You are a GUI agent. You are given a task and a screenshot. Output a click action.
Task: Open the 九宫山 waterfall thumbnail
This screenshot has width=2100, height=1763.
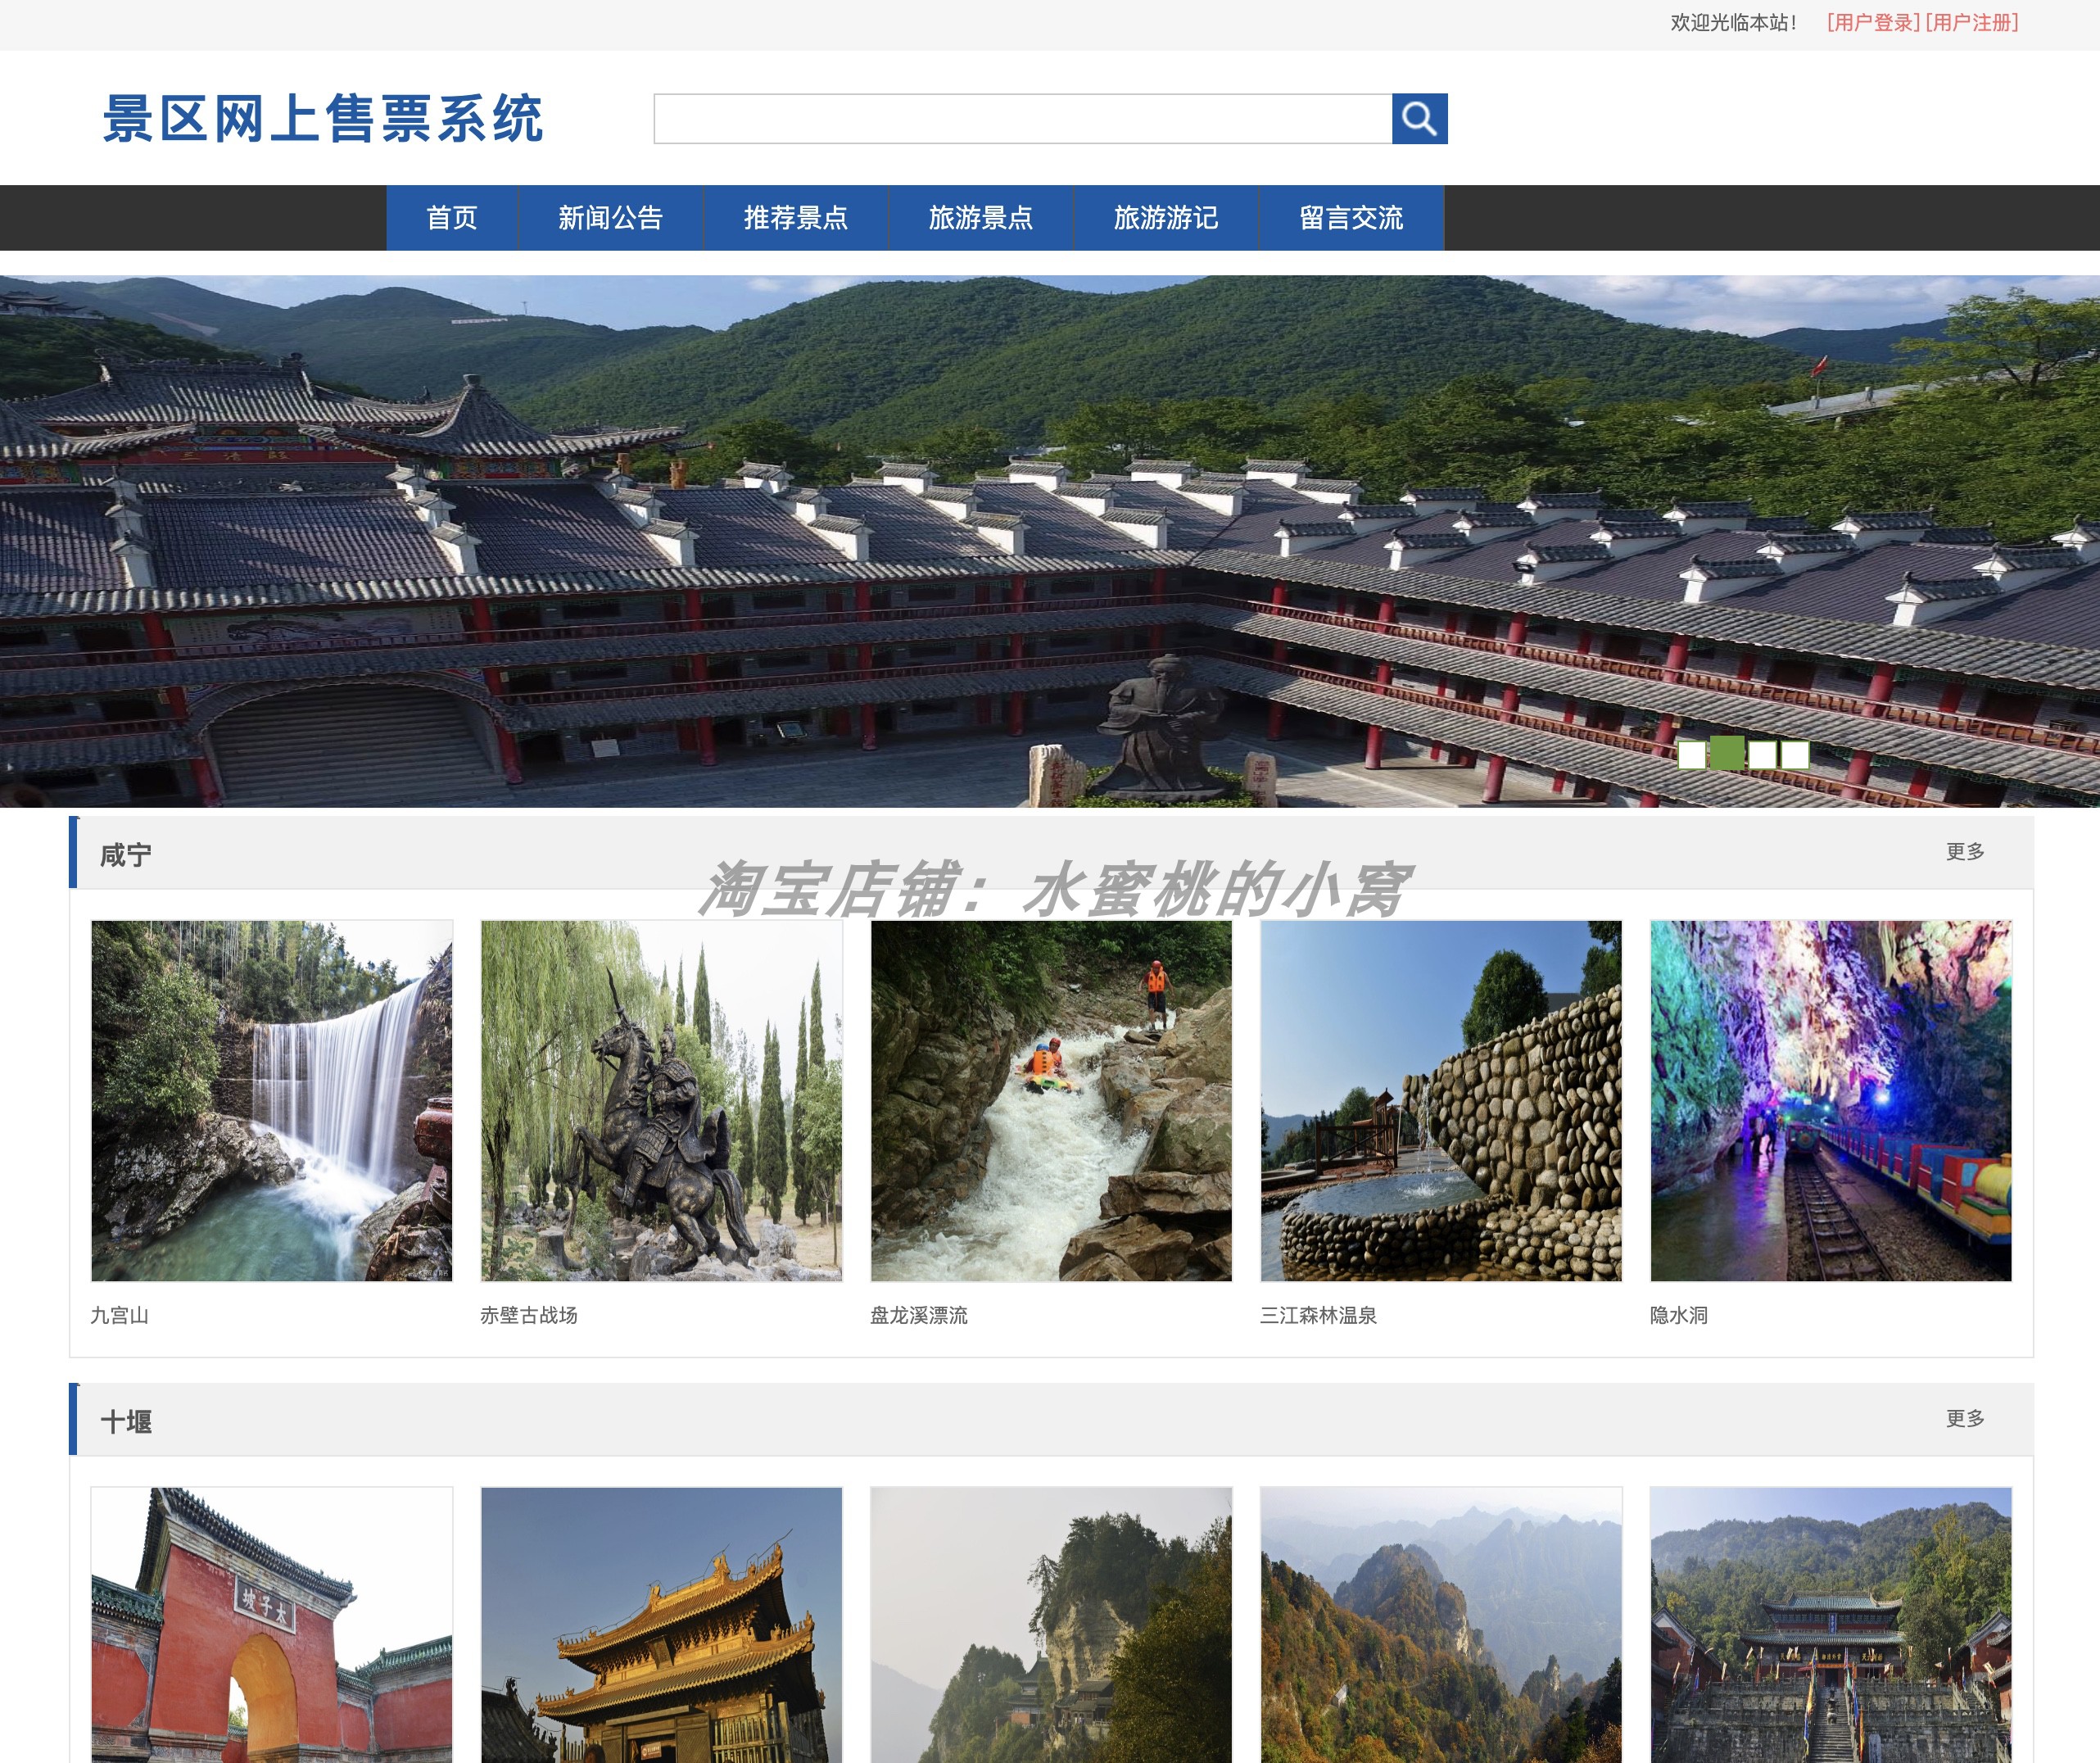(272, 1101)
